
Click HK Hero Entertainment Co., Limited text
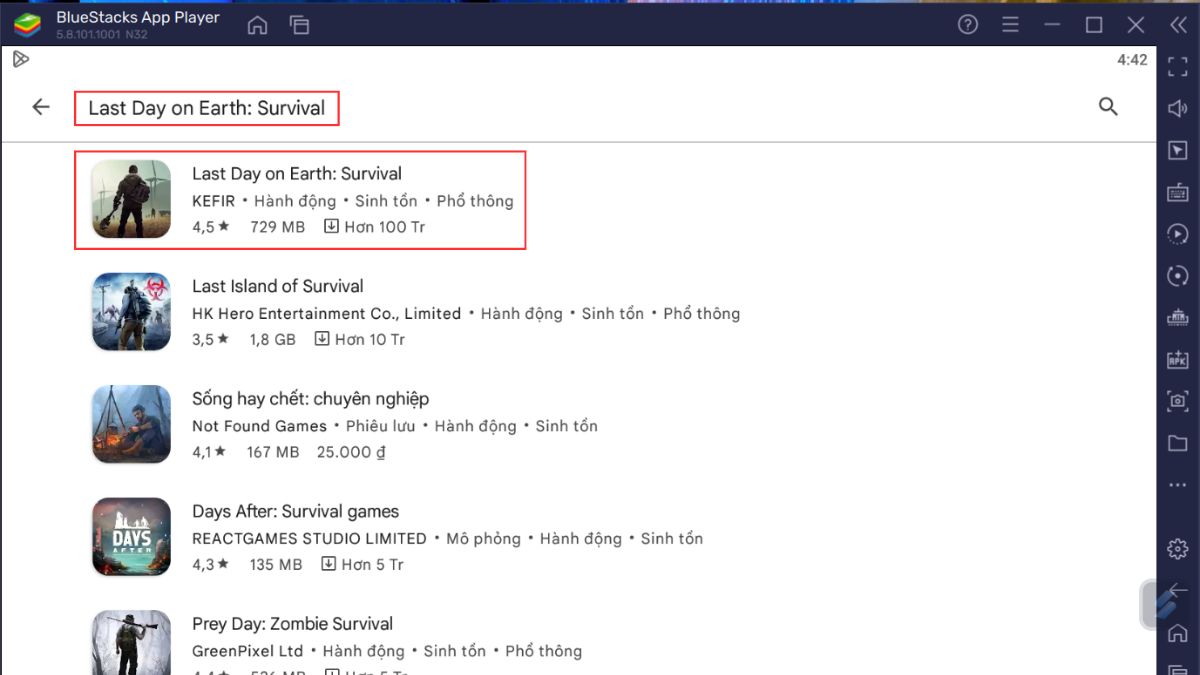327,314
